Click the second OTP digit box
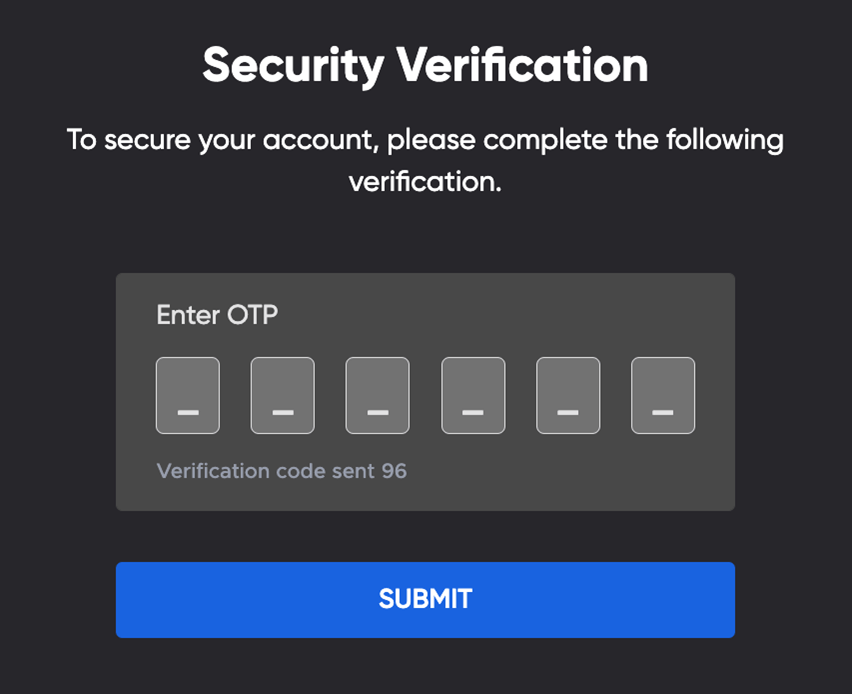This screenshot has height=694, width=852. click(282, 395)
